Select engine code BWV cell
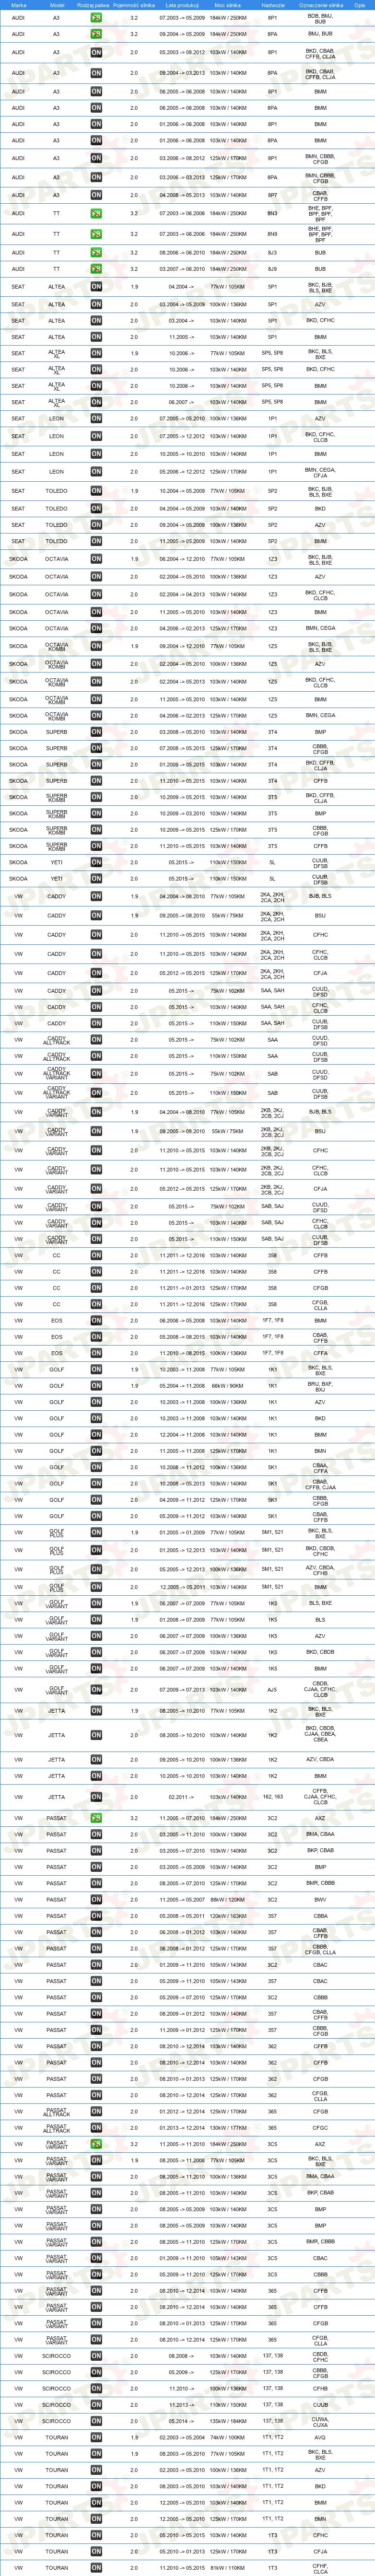 click(x=320, y=1899)
